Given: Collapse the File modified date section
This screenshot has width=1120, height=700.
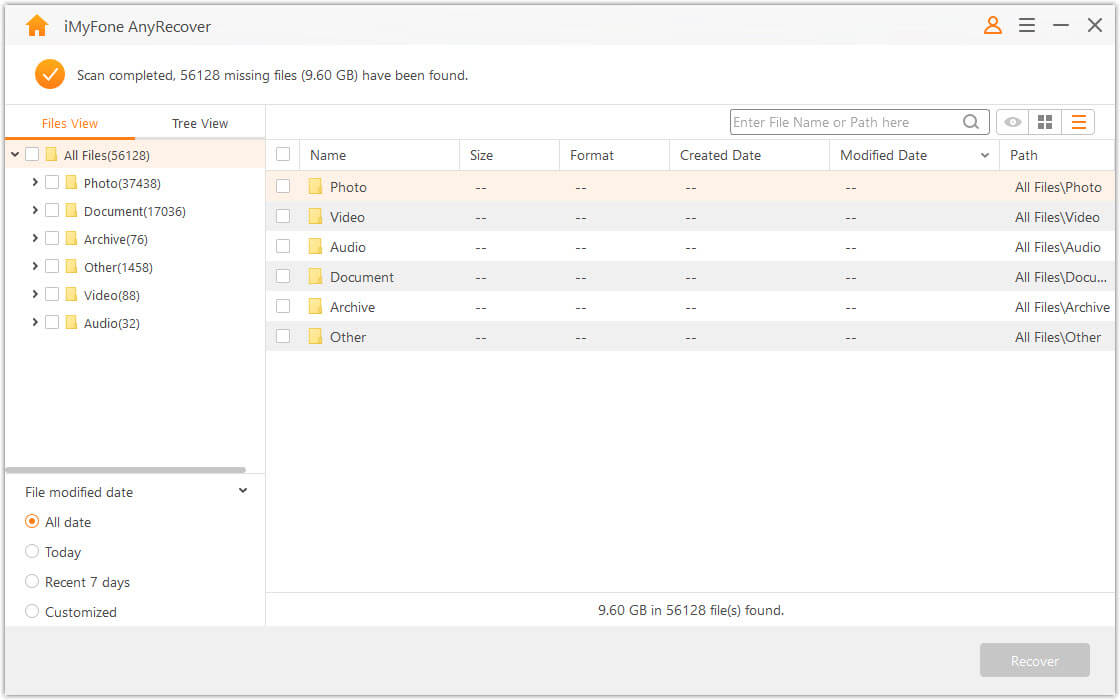Looking at the screenshot, I should (243, 491).
